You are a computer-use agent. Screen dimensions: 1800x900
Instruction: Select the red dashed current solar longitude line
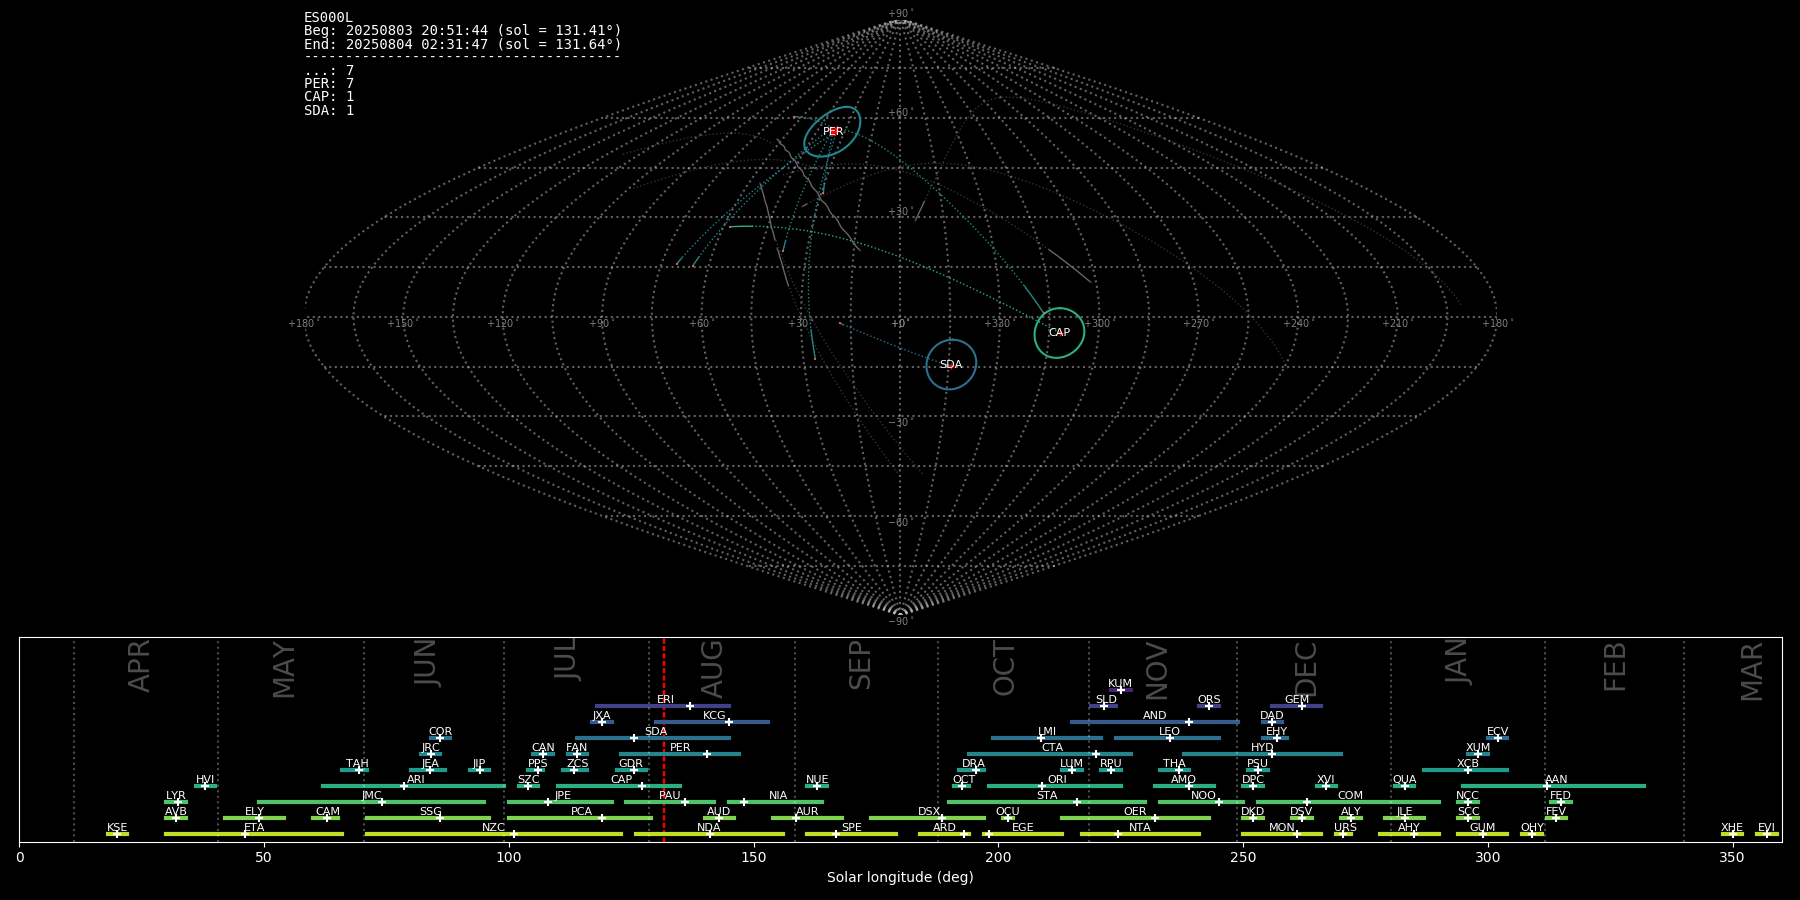click(x=664, y=740)
